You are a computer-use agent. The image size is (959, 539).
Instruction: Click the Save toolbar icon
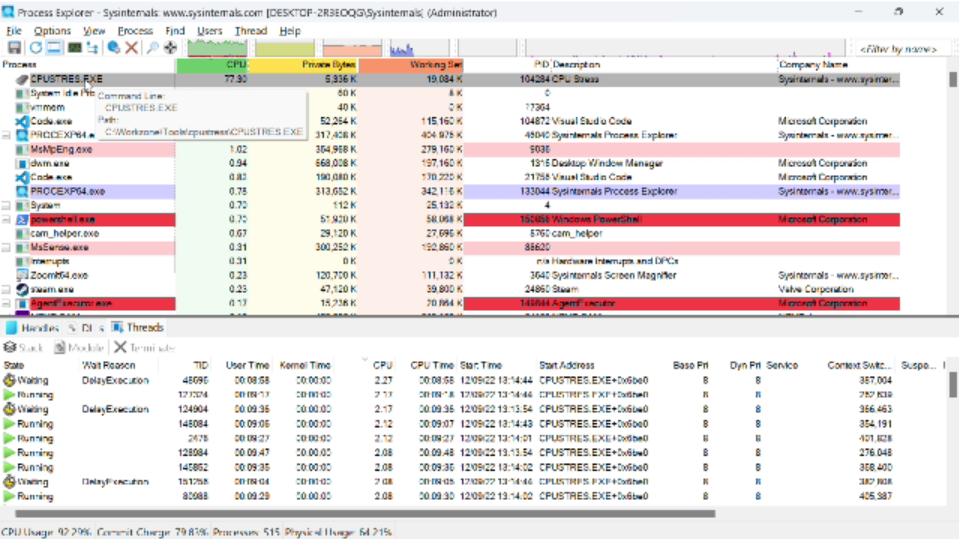point(14,48)
